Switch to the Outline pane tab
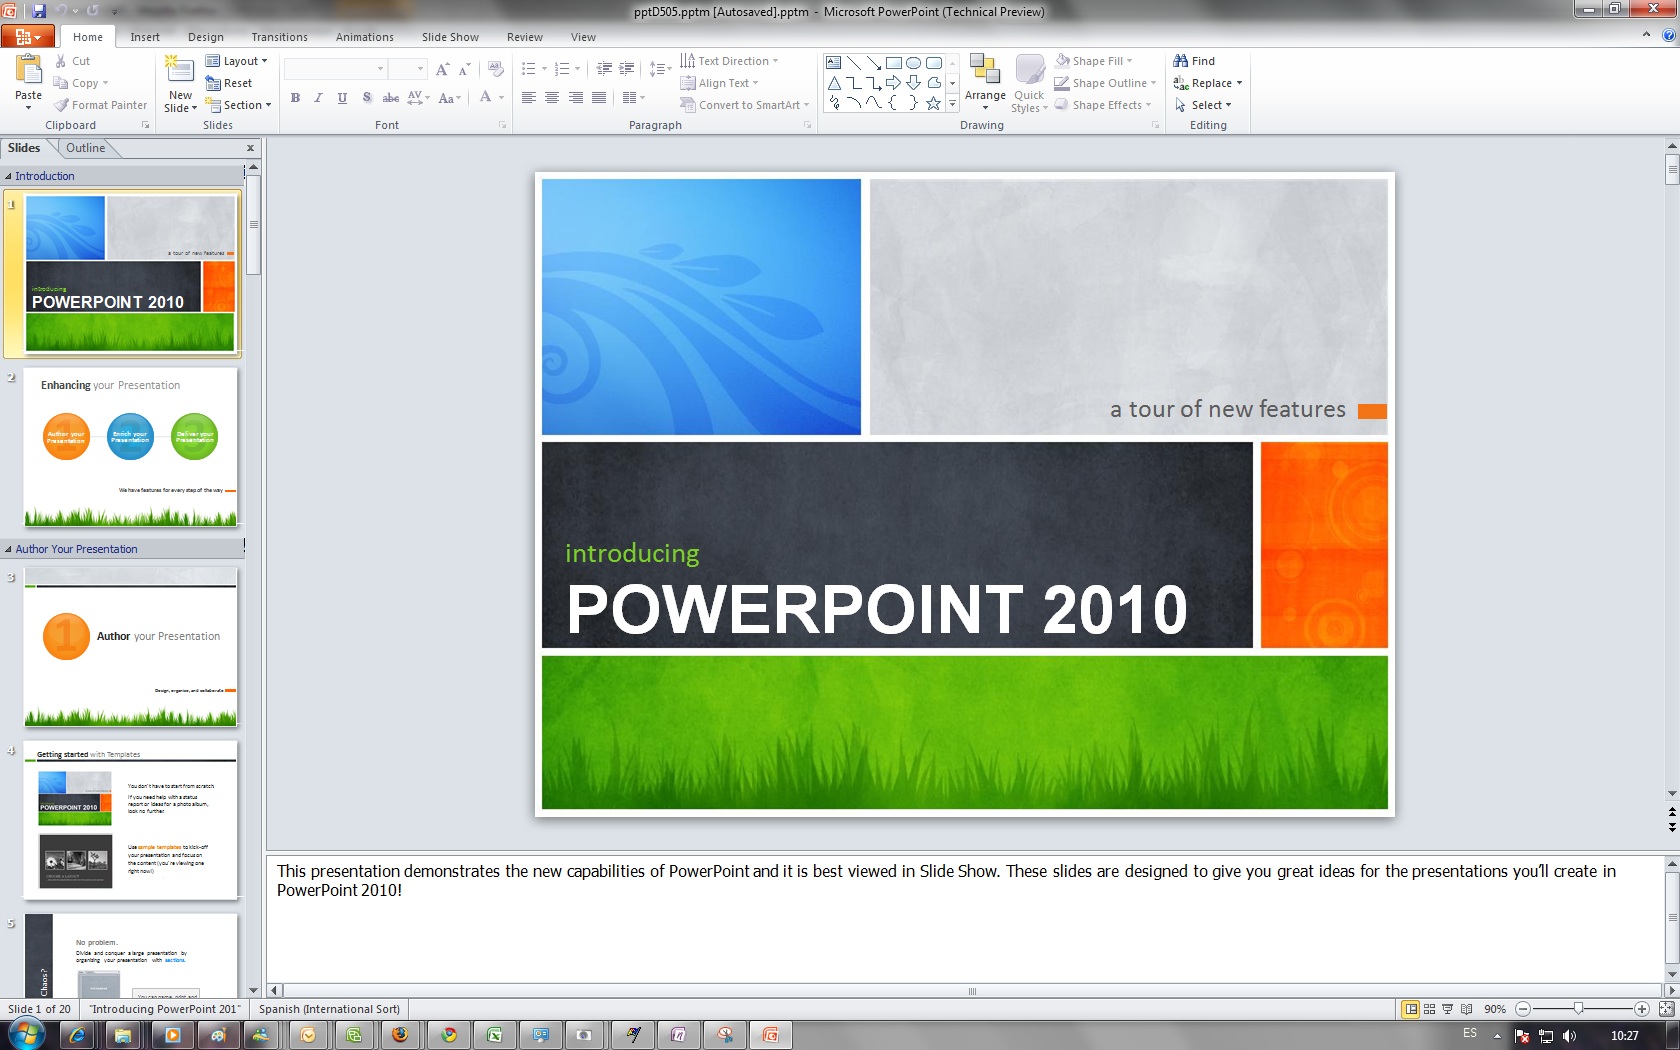 [86, 148]
